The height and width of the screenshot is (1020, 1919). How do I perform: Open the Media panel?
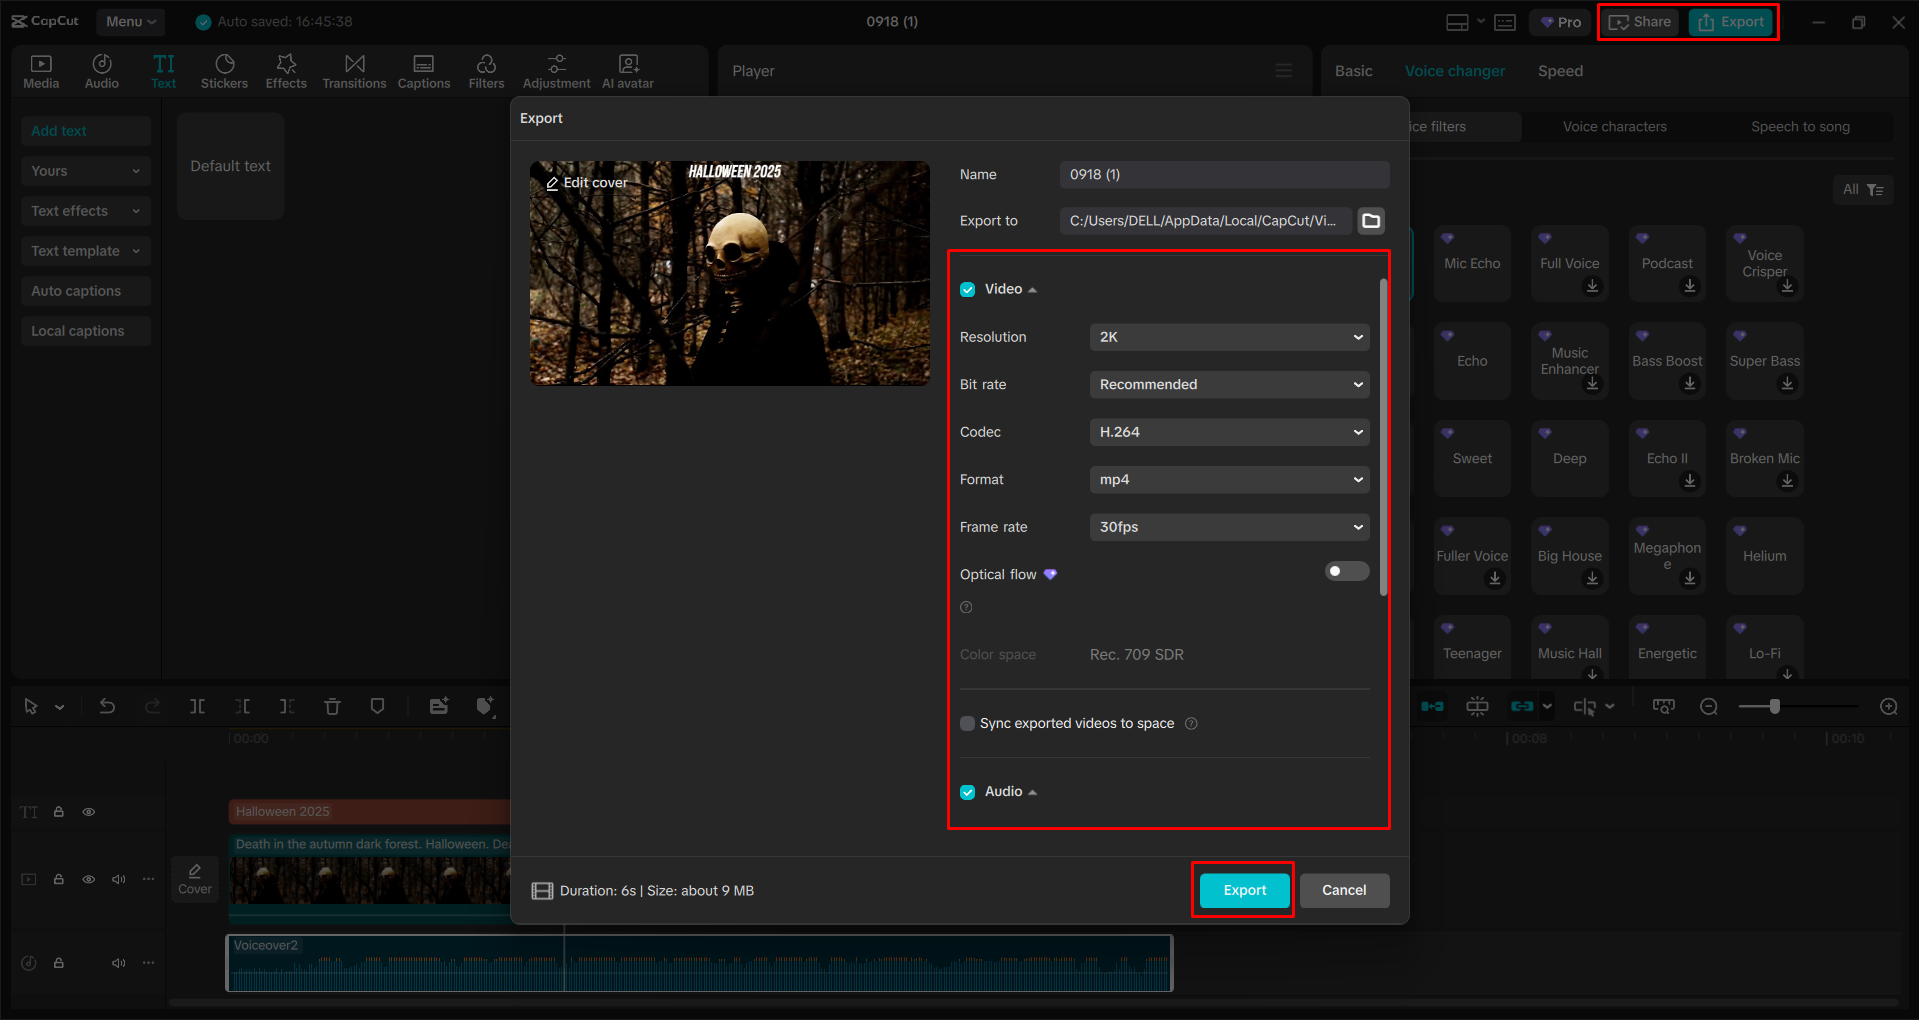click(40, 70)
